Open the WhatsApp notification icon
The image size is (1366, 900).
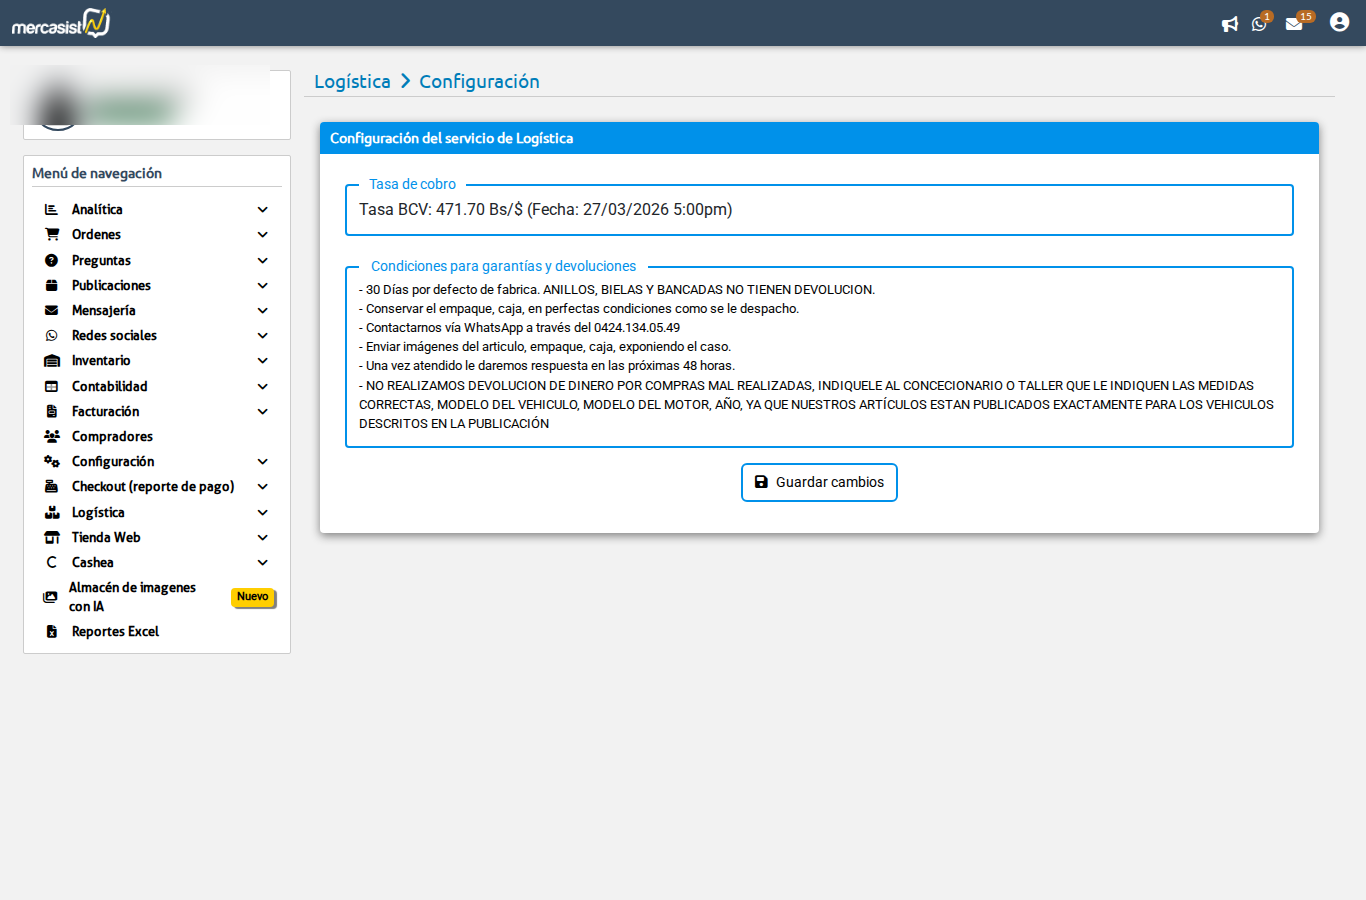pyautogui.click(x=1260, y=23)
